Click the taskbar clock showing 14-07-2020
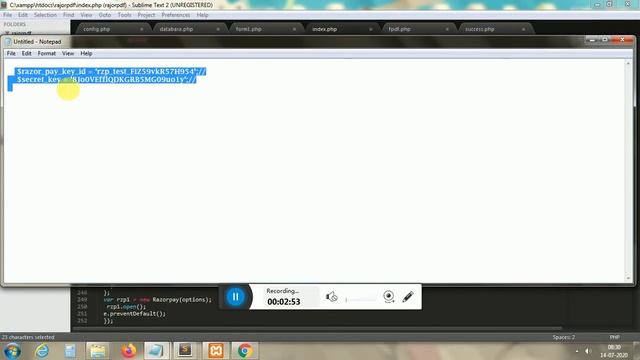The image size is (640, 360). [x=613, y=351]
